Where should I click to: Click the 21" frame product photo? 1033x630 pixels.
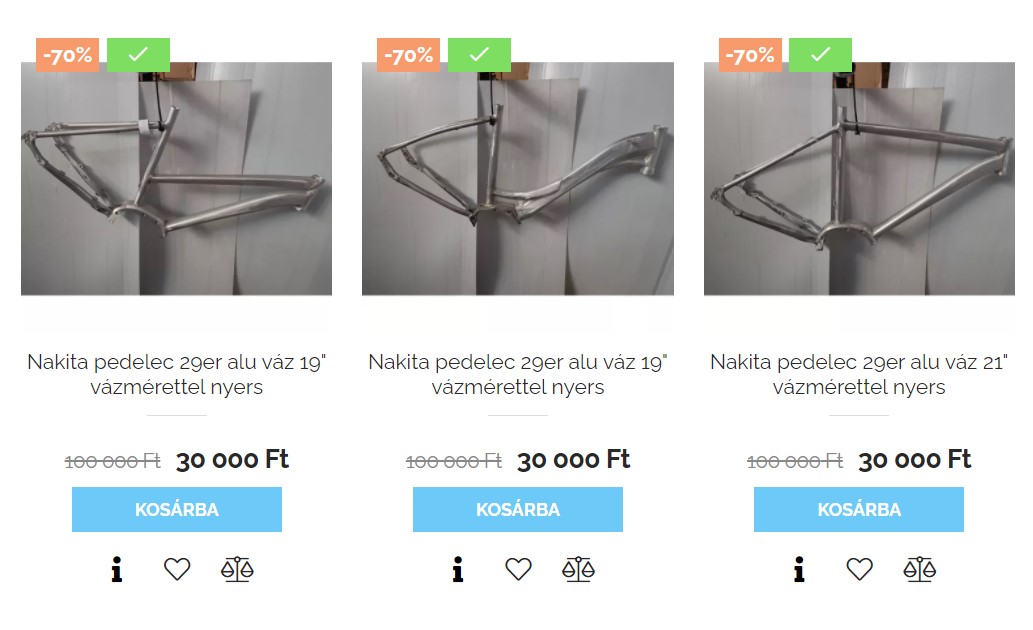point(859,179)
